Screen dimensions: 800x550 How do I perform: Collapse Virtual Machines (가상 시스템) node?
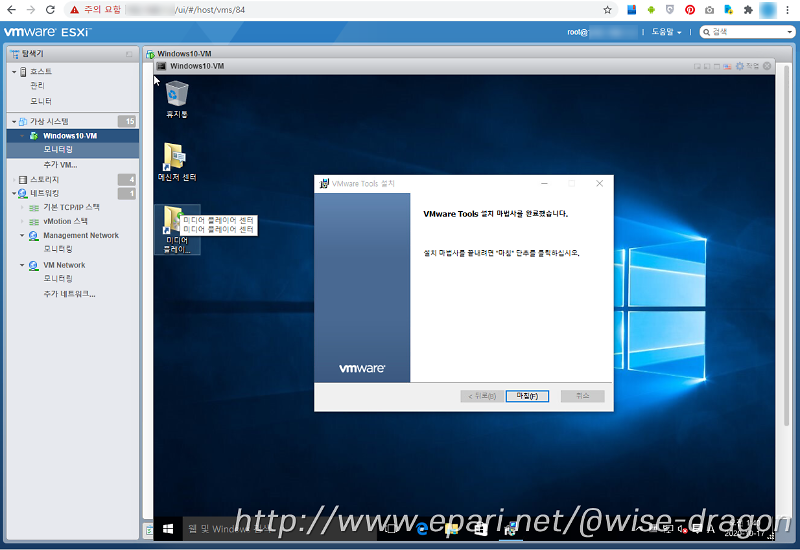(14, 121)
